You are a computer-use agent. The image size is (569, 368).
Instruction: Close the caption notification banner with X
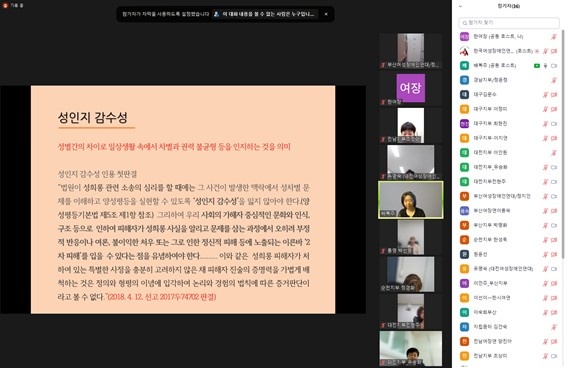[x=326, y=14]
